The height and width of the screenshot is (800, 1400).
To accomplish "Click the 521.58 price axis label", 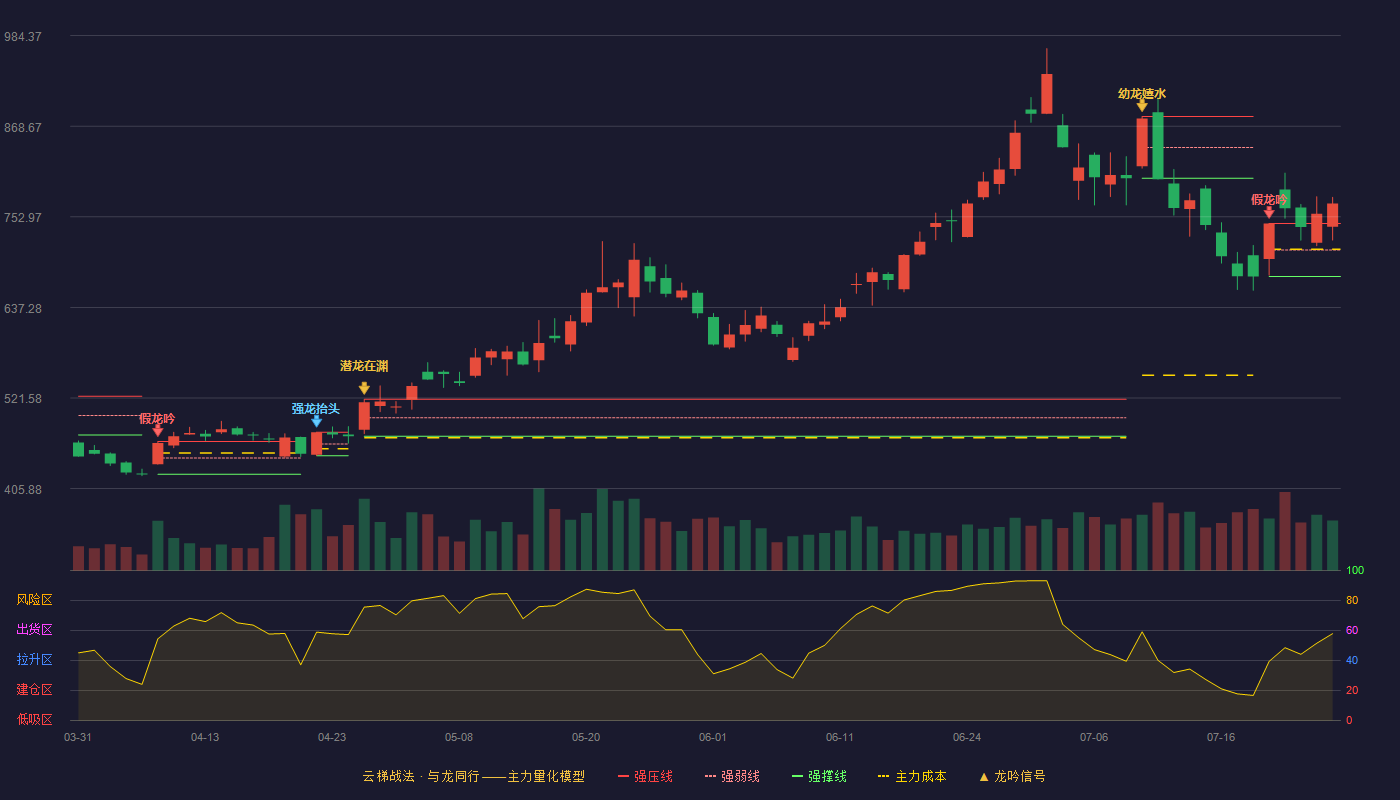I will (x=23, y=399).
